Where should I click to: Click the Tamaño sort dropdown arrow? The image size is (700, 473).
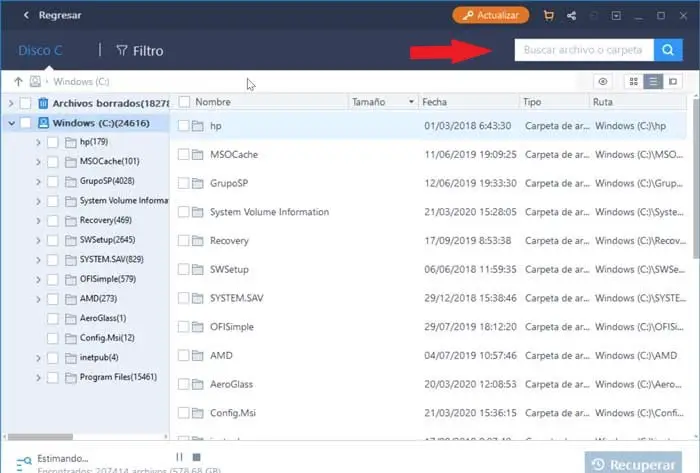coord(411,102)
